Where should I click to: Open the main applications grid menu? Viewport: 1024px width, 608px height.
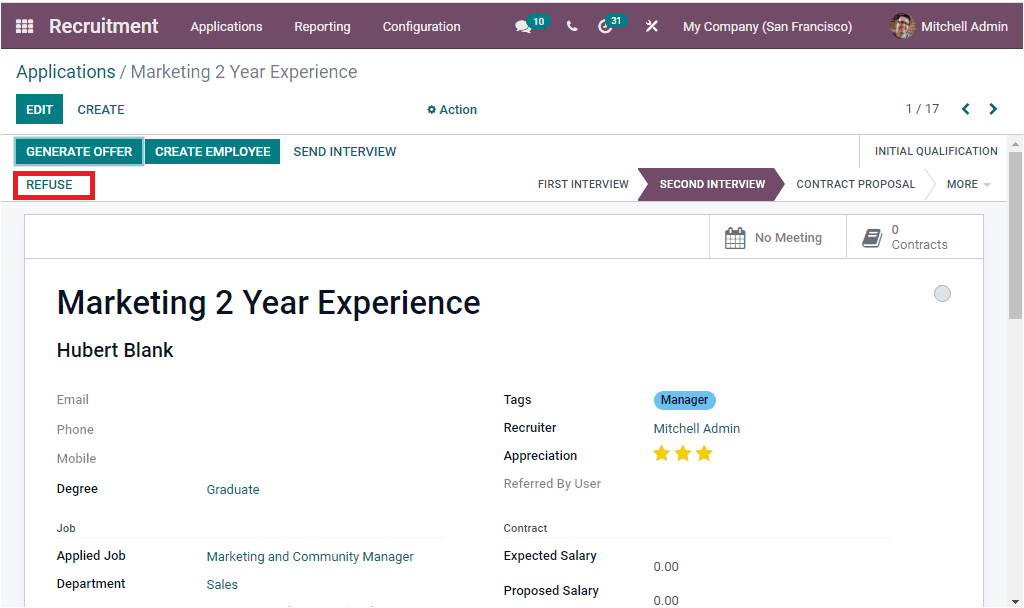point(24,25)
